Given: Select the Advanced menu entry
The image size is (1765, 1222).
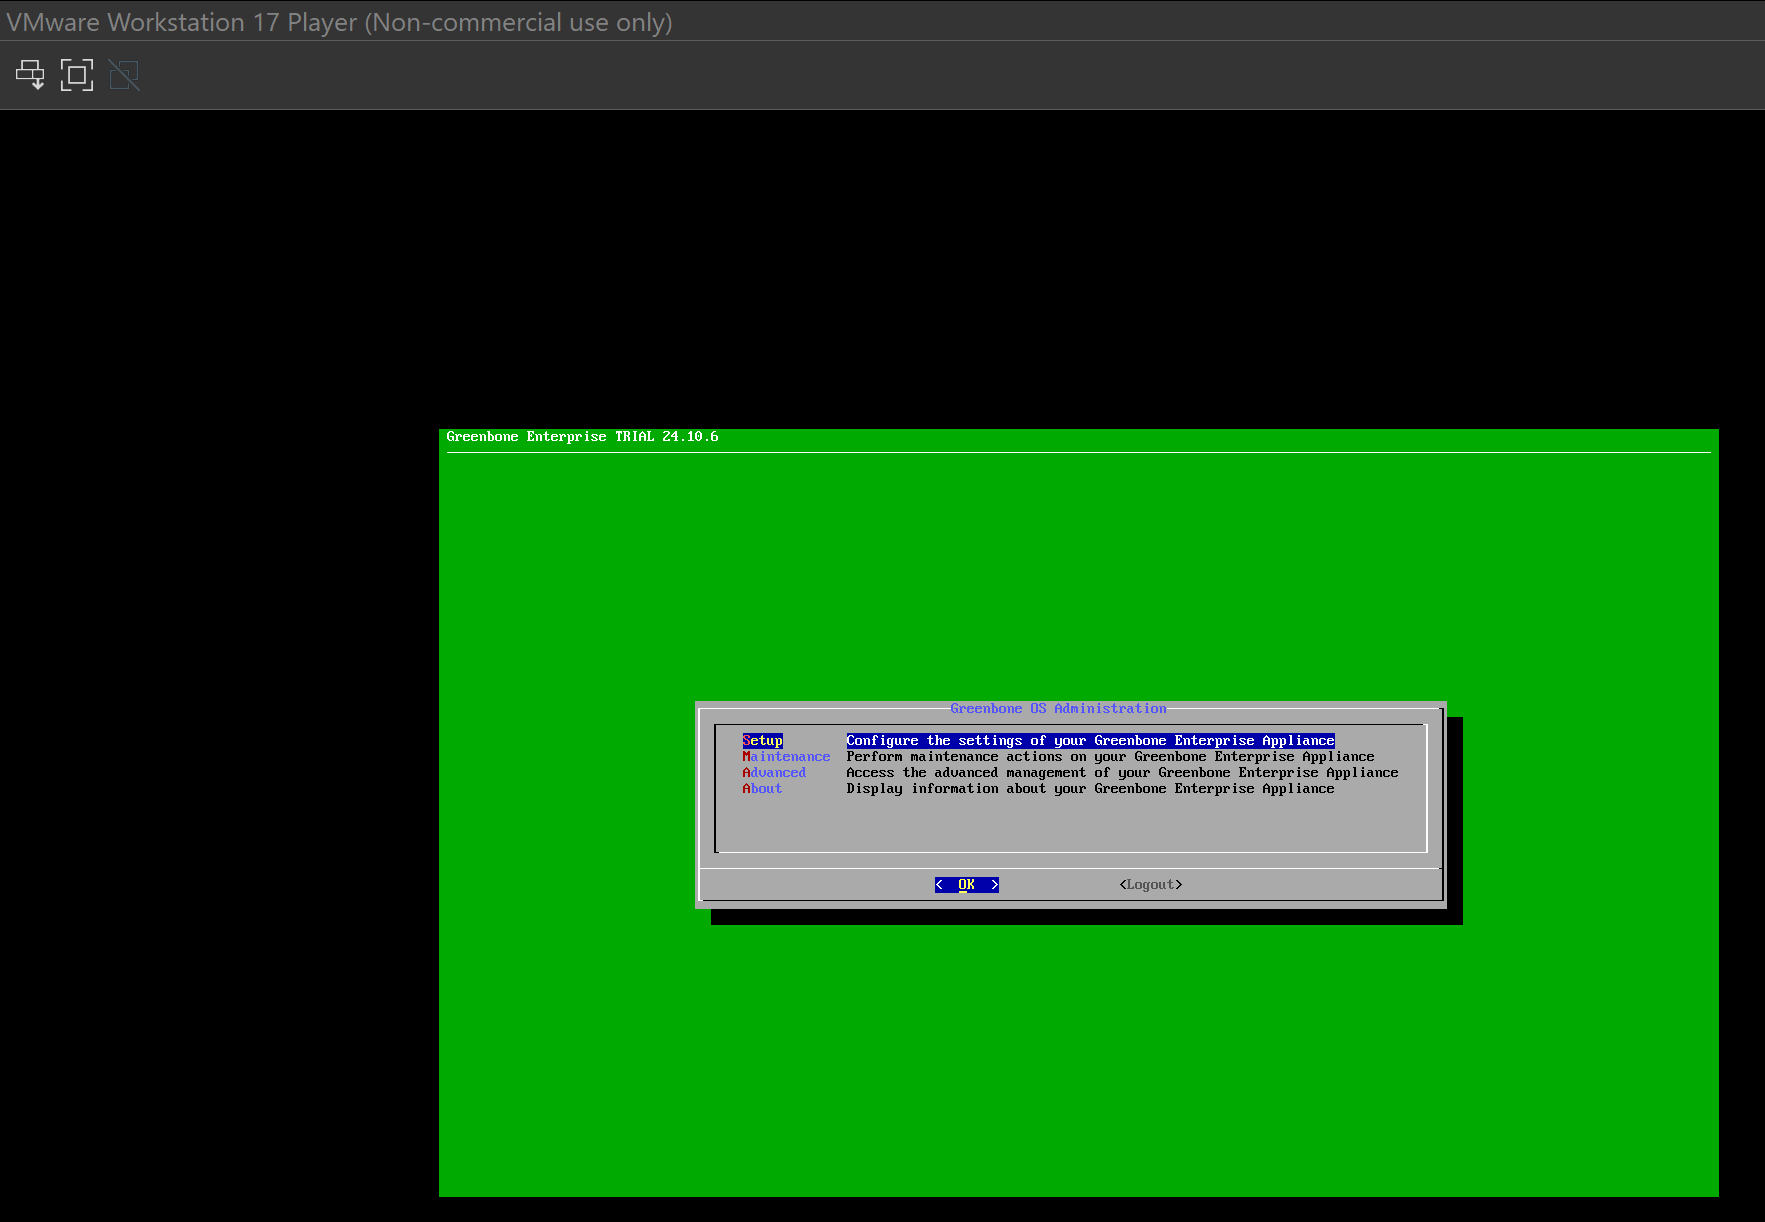Looking at the screenshot, I should 775,772.
